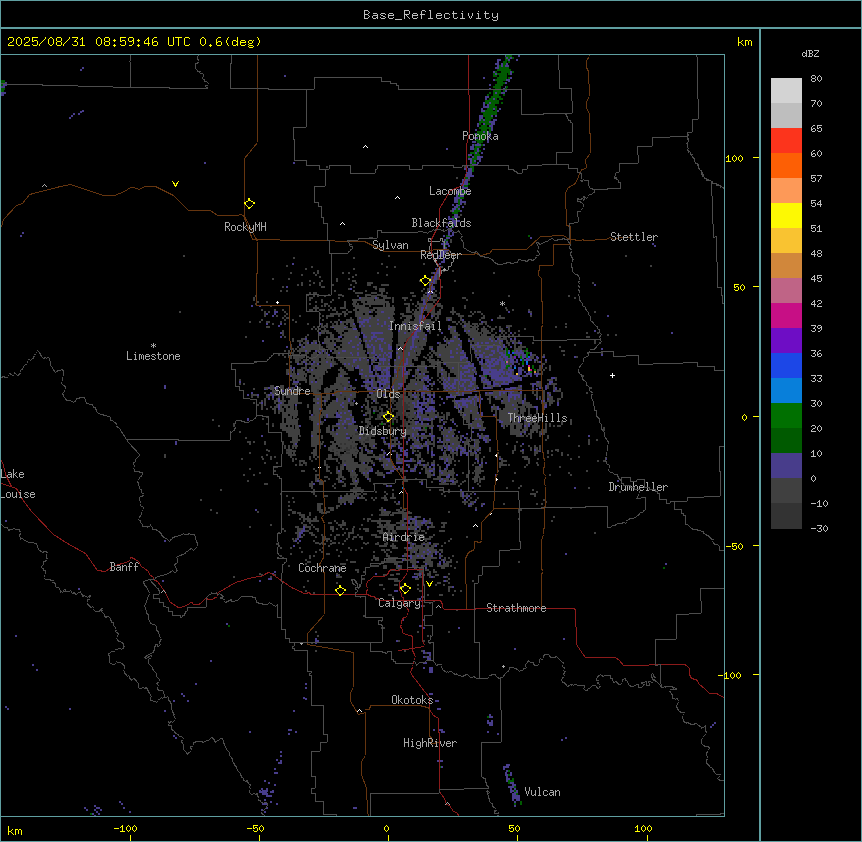Click the Didsbury town label
The image size is (862, 842).
coord(382,431)
